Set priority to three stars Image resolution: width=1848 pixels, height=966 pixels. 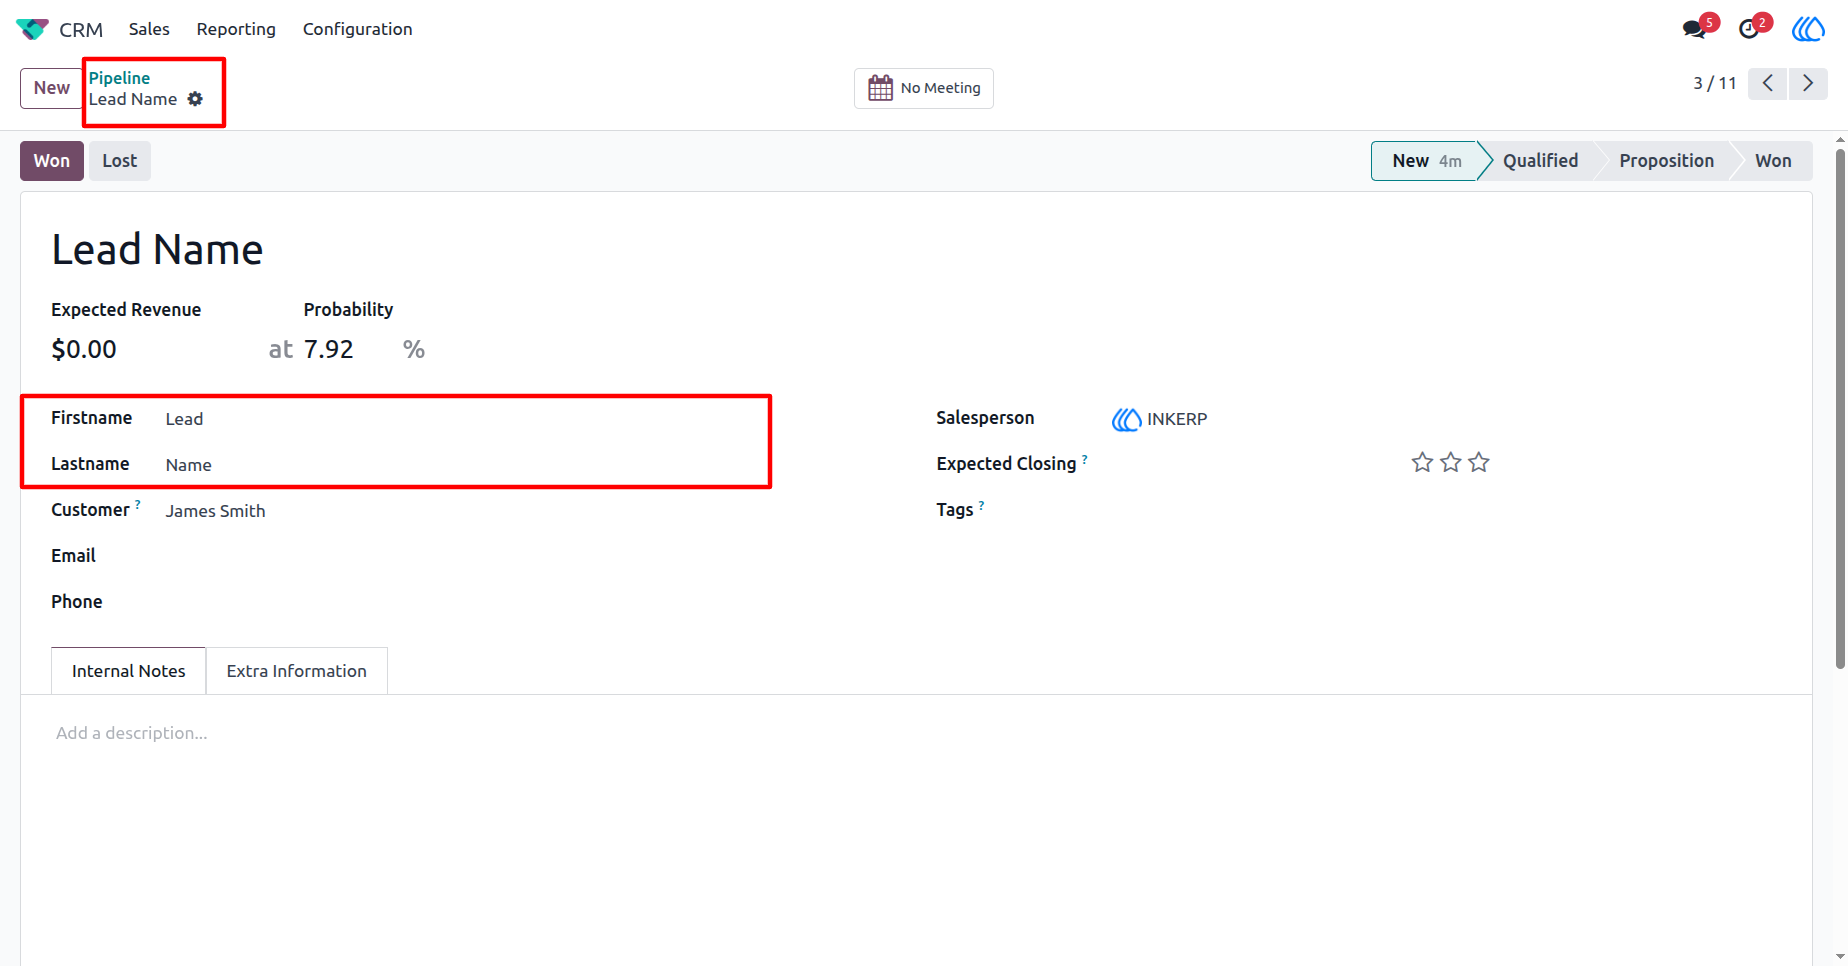[1479, 462]
